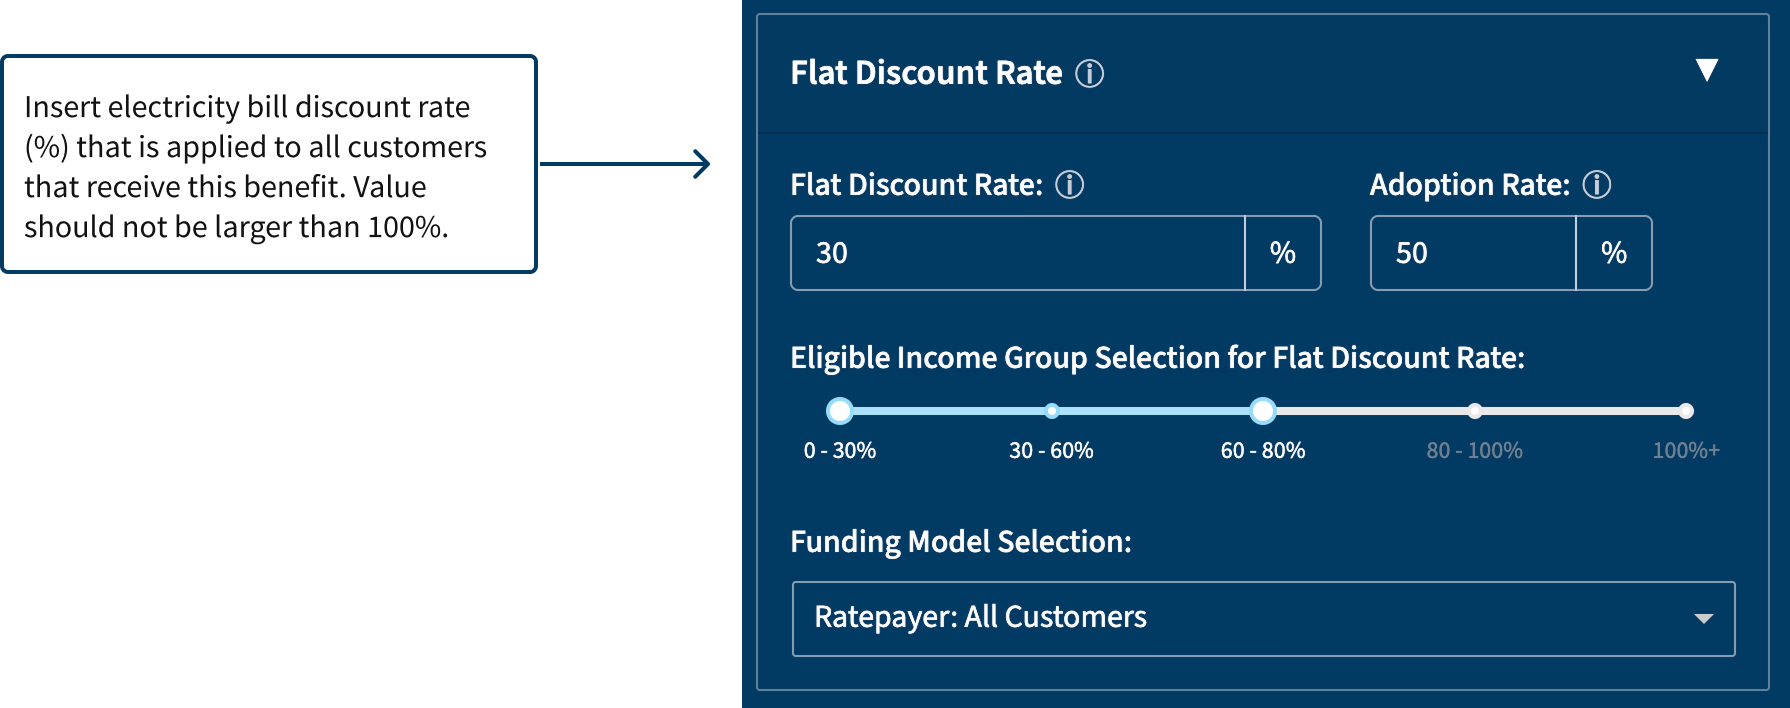Click the 100%+ label on the slider scale

point(1687,451)
